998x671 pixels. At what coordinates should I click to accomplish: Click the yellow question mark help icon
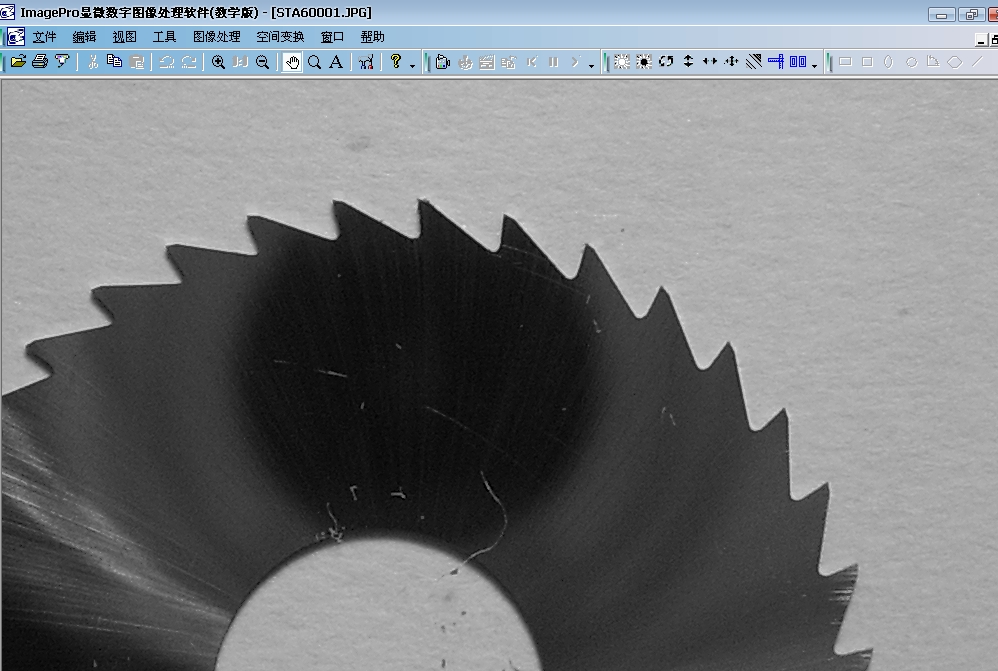coord(396,61)
